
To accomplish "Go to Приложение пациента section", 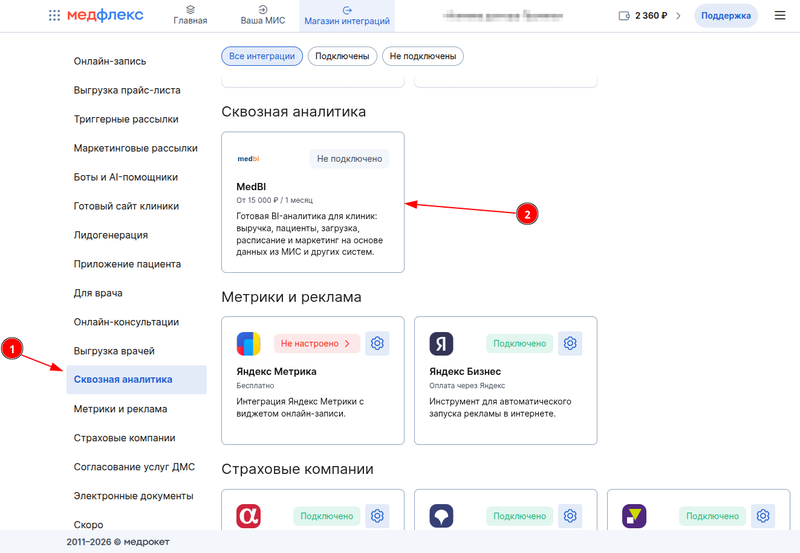I will (127, 264).
